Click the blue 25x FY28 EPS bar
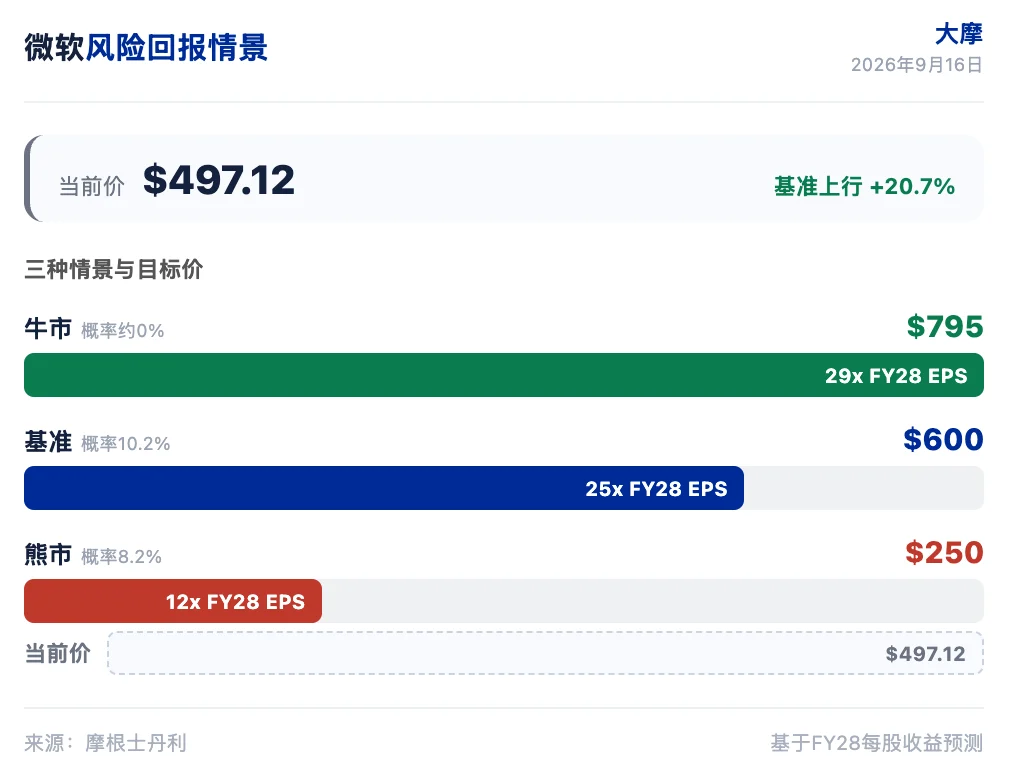 coord(384,488)
